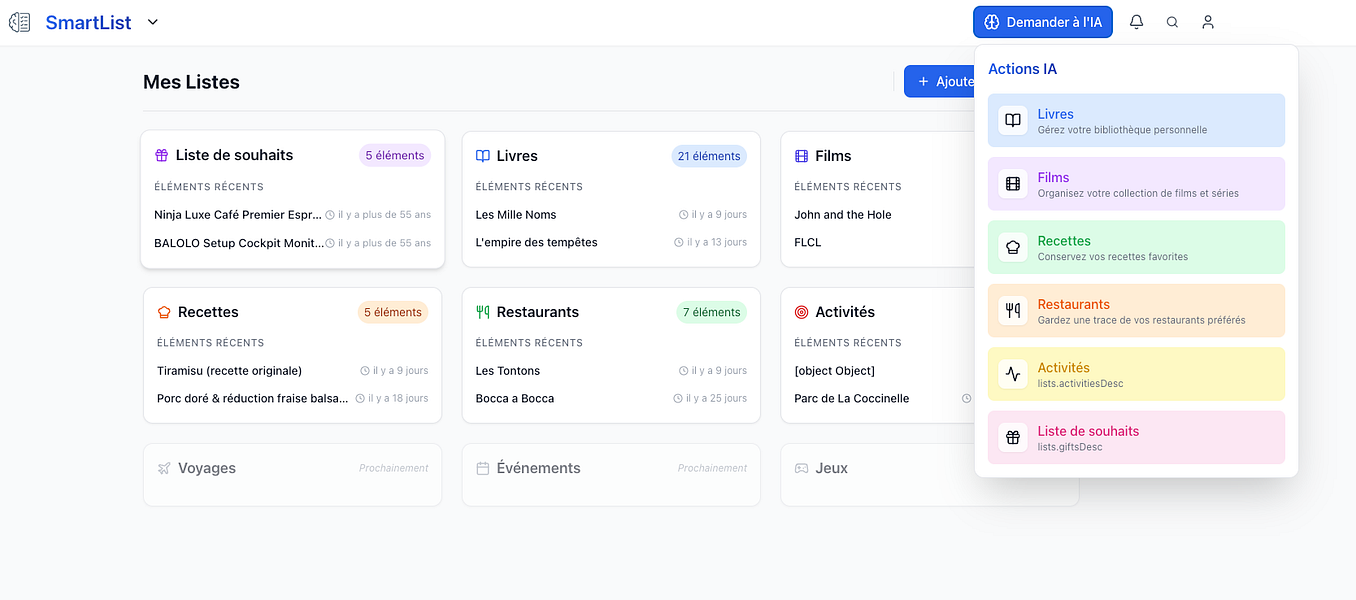
Task: Click the calendar icon on Événements card
Action: click(481, 467)
